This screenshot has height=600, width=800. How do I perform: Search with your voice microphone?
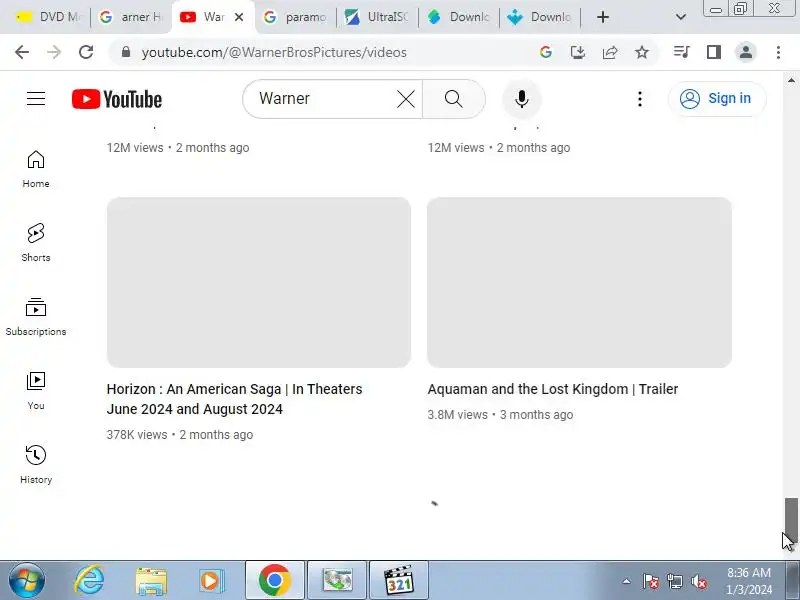521,99
